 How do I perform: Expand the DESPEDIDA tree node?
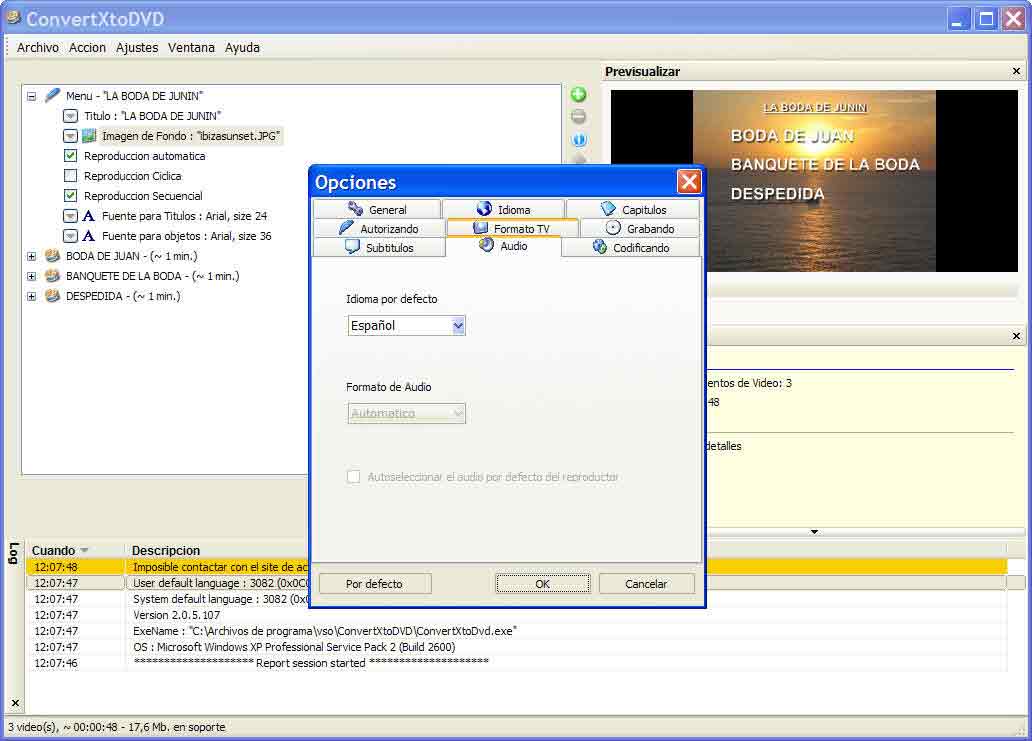click(x=31, y=296)
